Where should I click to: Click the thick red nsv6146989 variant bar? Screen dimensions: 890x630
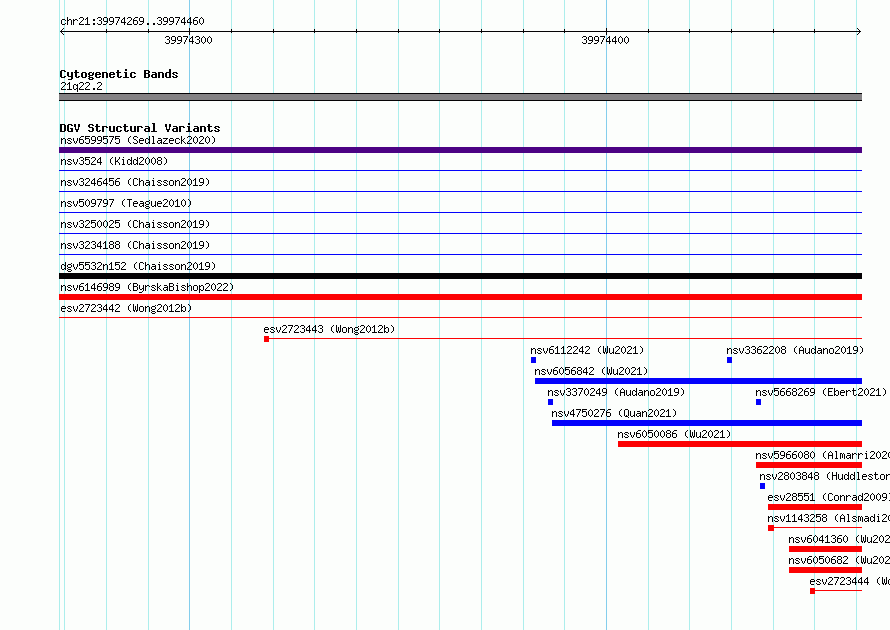[460, 297]
